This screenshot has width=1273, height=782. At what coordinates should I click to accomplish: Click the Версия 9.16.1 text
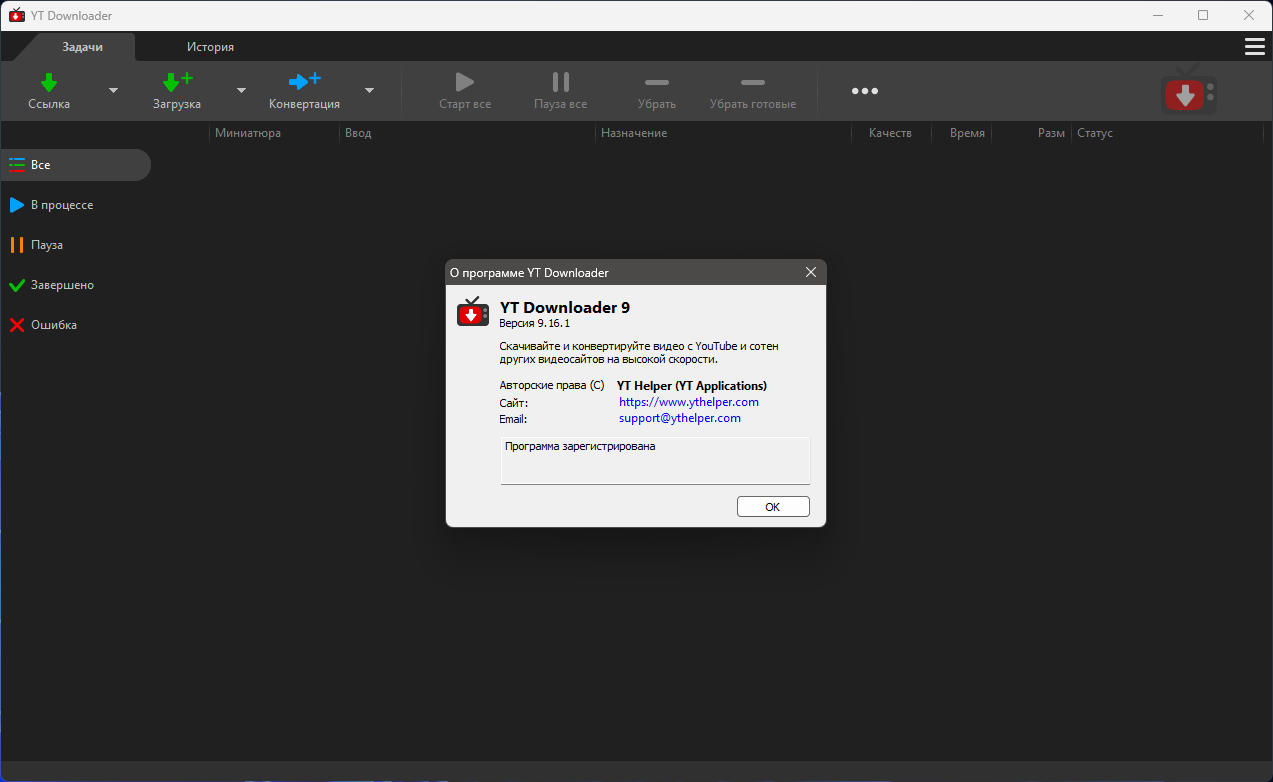(535, 324)
